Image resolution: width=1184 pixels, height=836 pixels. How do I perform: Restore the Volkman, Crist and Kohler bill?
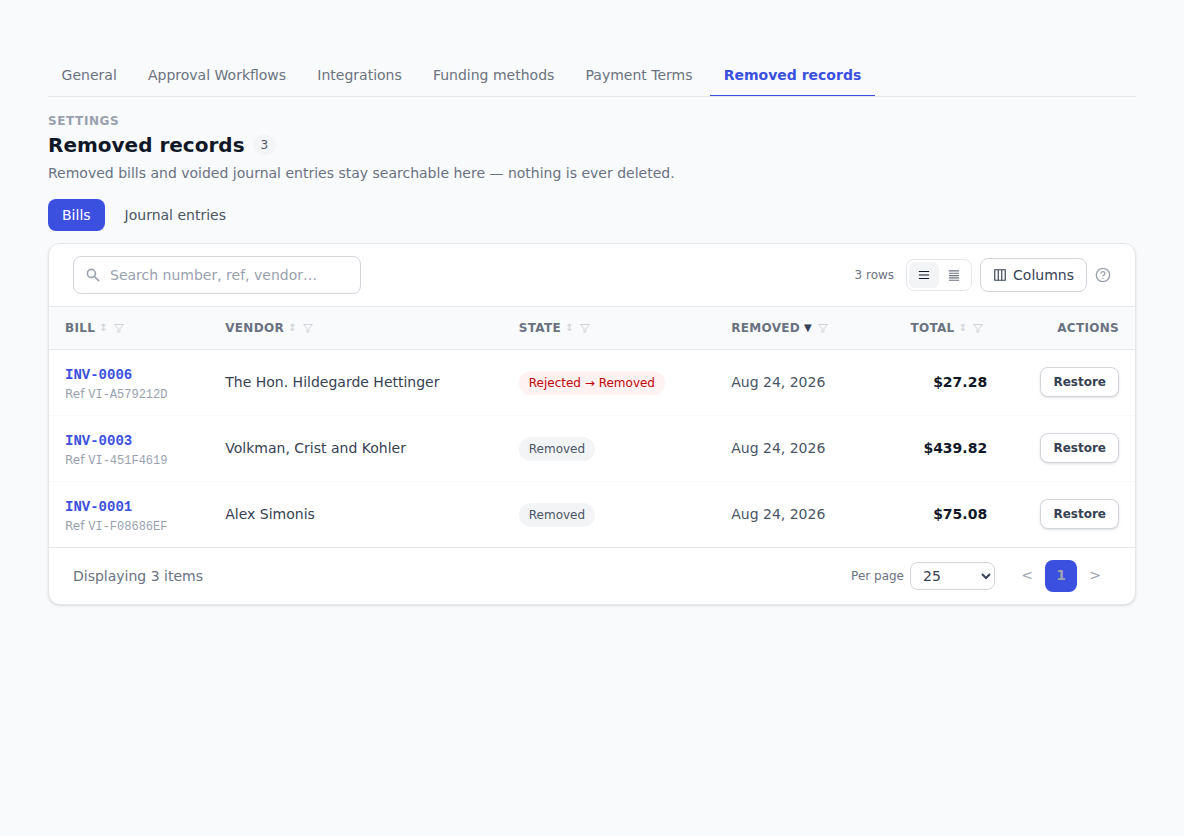pos(1079,448)
